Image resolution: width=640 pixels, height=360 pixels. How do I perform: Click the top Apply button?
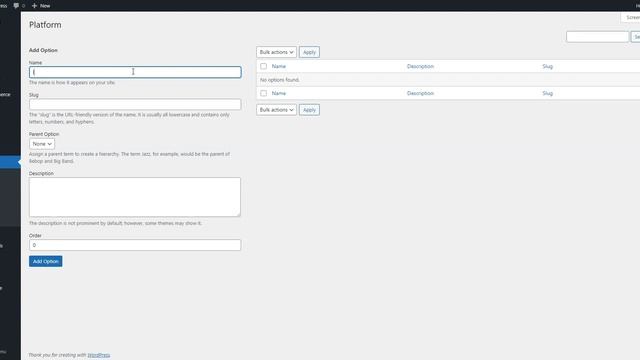coord(309,52)
